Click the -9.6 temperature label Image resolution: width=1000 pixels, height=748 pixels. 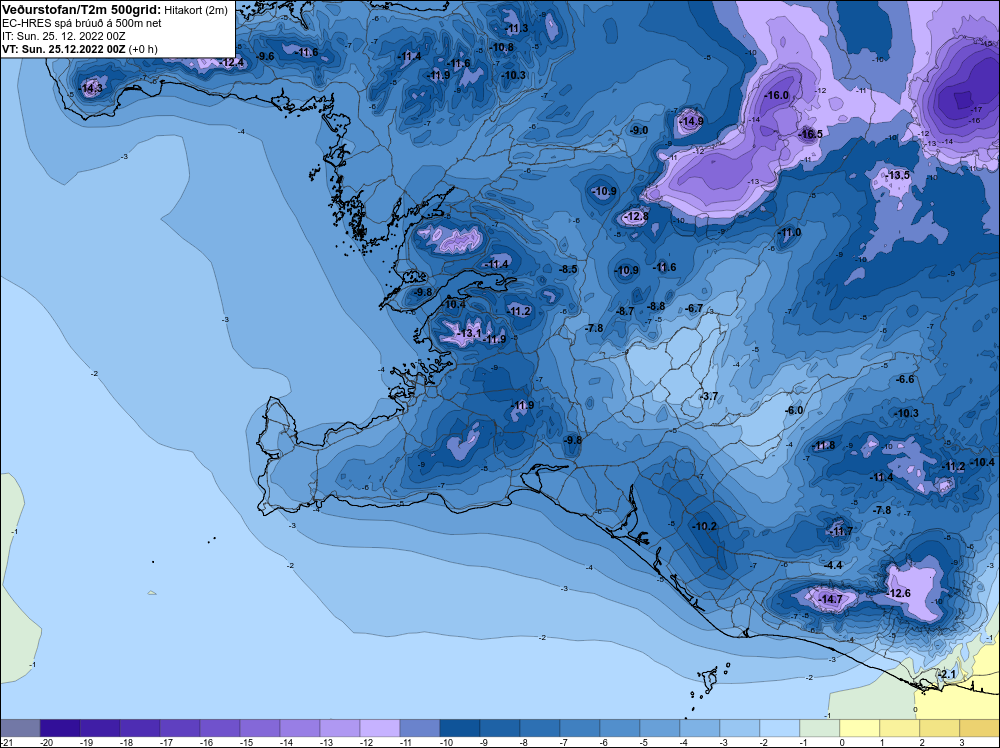click(265, 57)
